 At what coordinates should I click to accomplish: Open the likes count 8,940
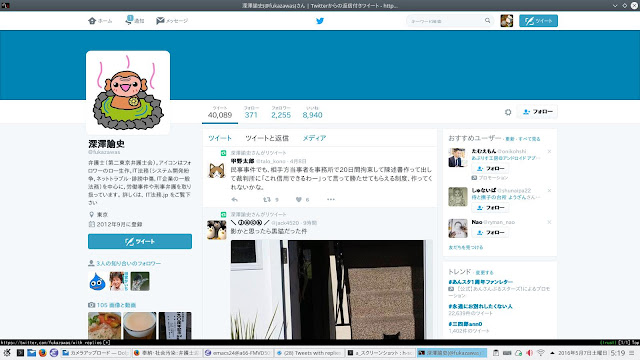pyautogui.click(x=312, y=112)
